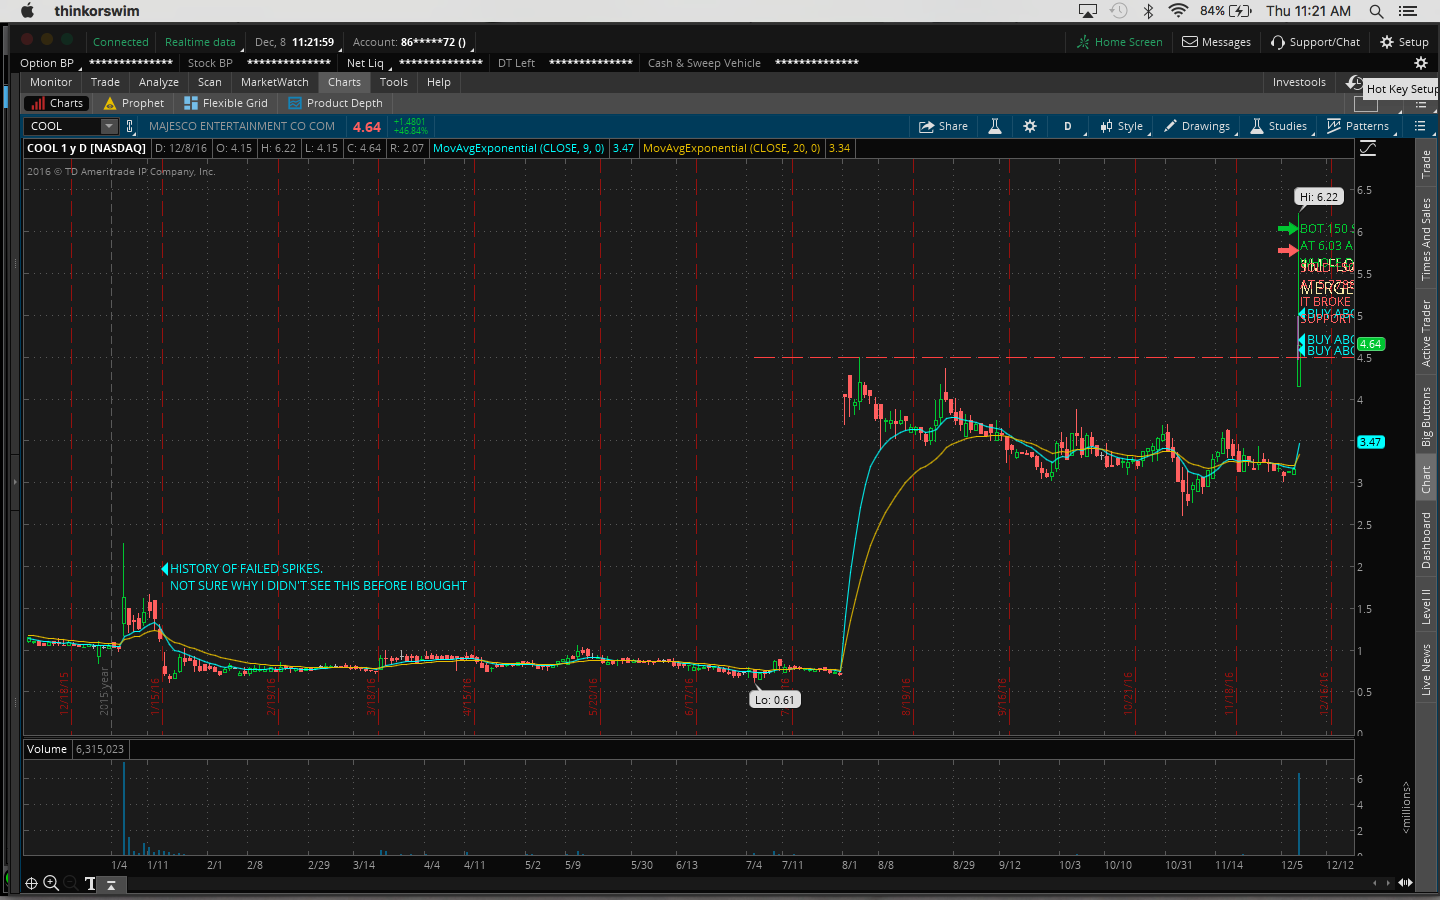Switch to the Analyze tab
This screenshot has height=900, width=1440.
158,82
